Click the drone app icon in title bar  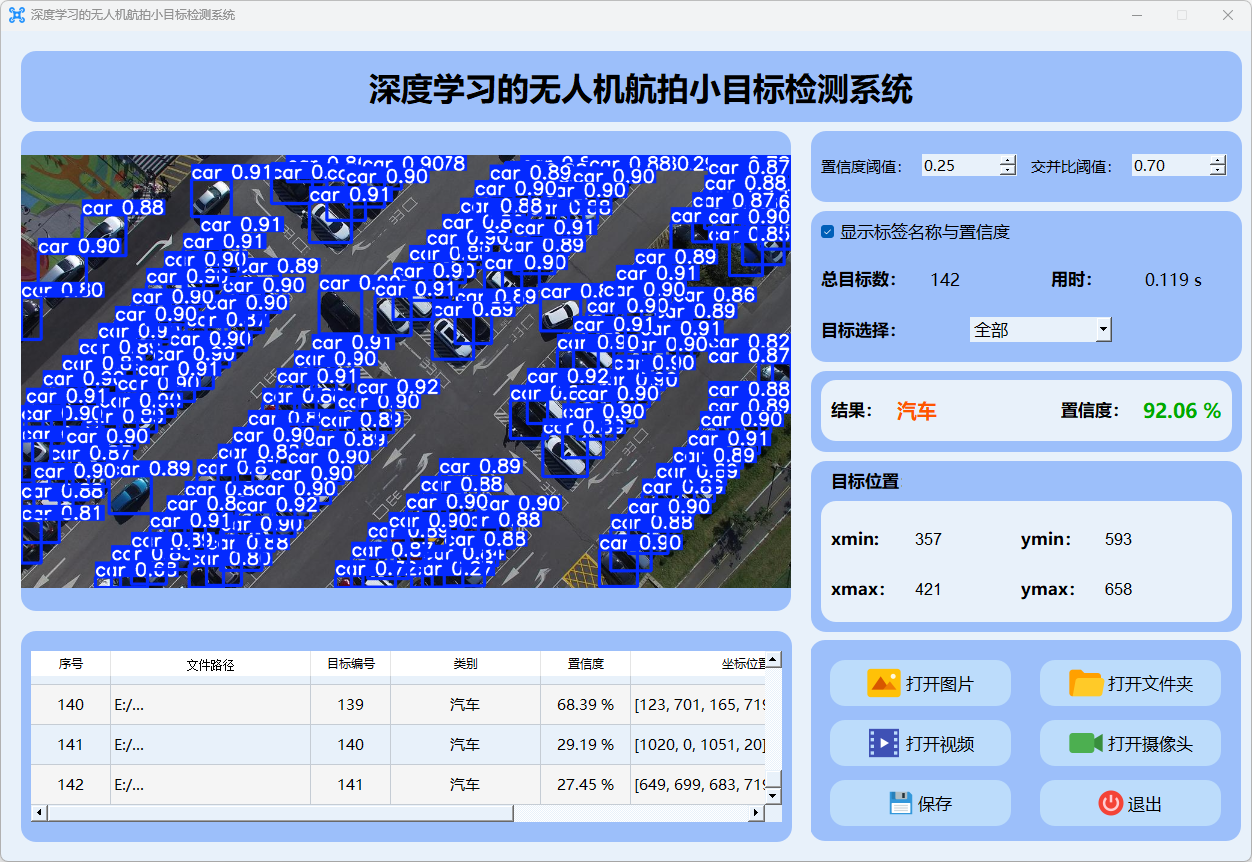tap(16, 15)
